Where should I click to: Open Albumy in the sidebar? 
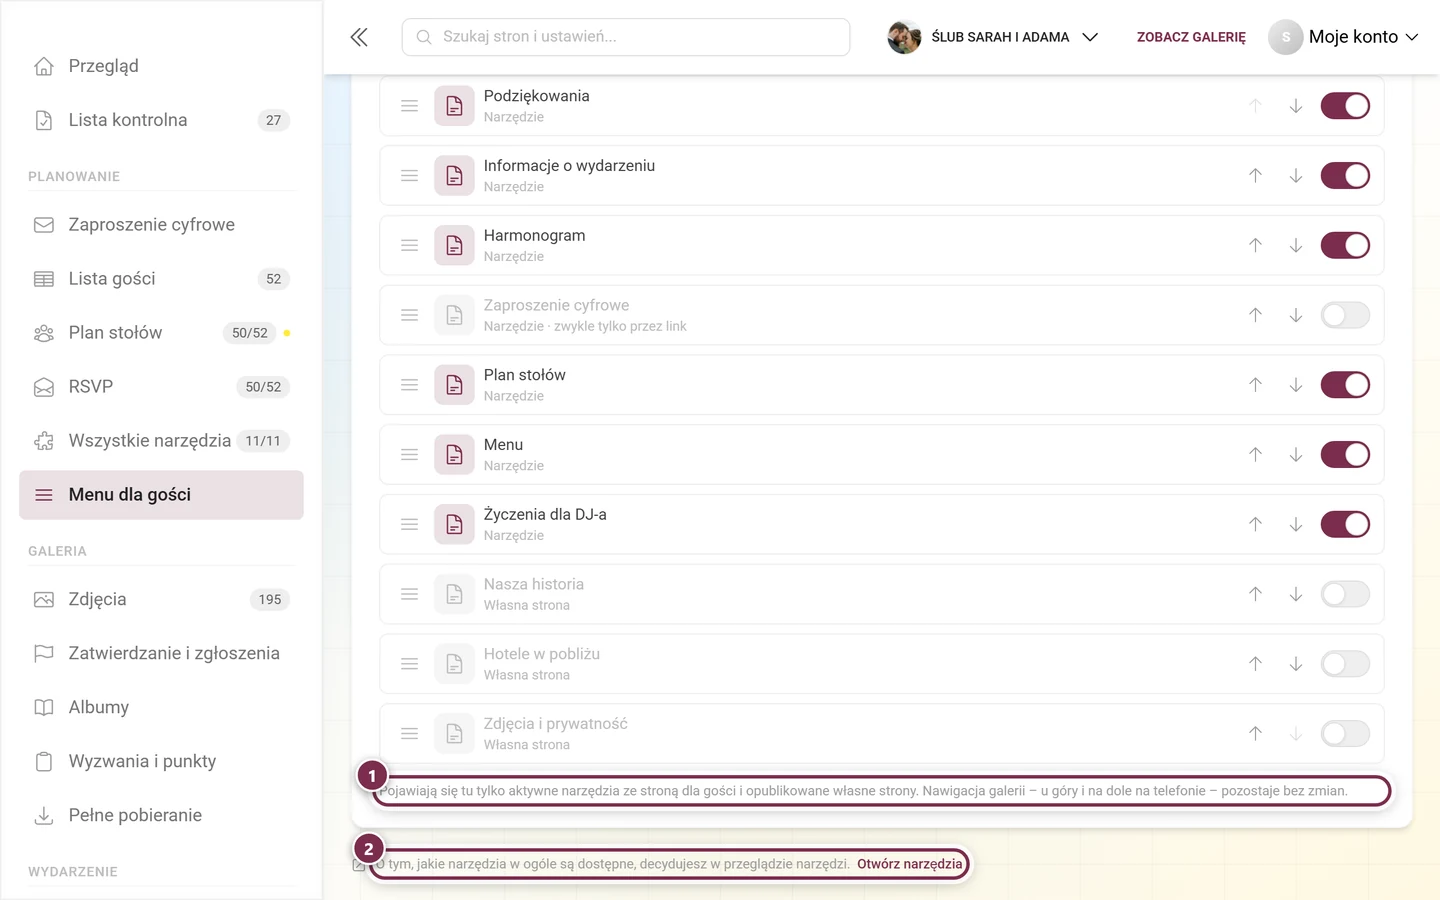pyautogui.click(x=161, y=708)
